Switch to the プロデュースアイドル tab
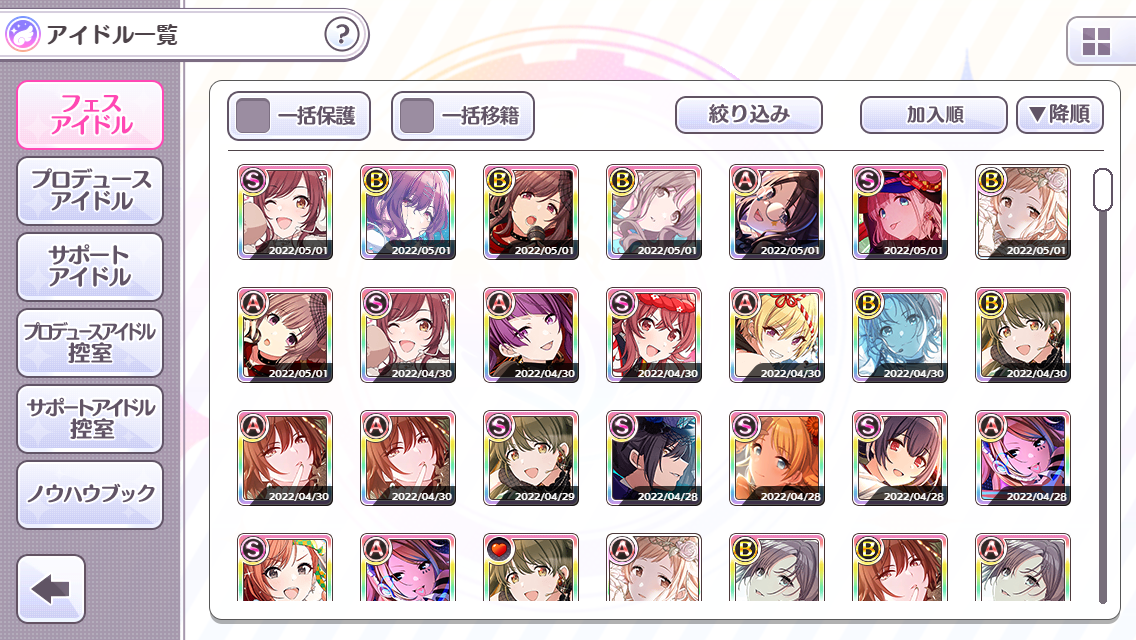 pos(90,191)
